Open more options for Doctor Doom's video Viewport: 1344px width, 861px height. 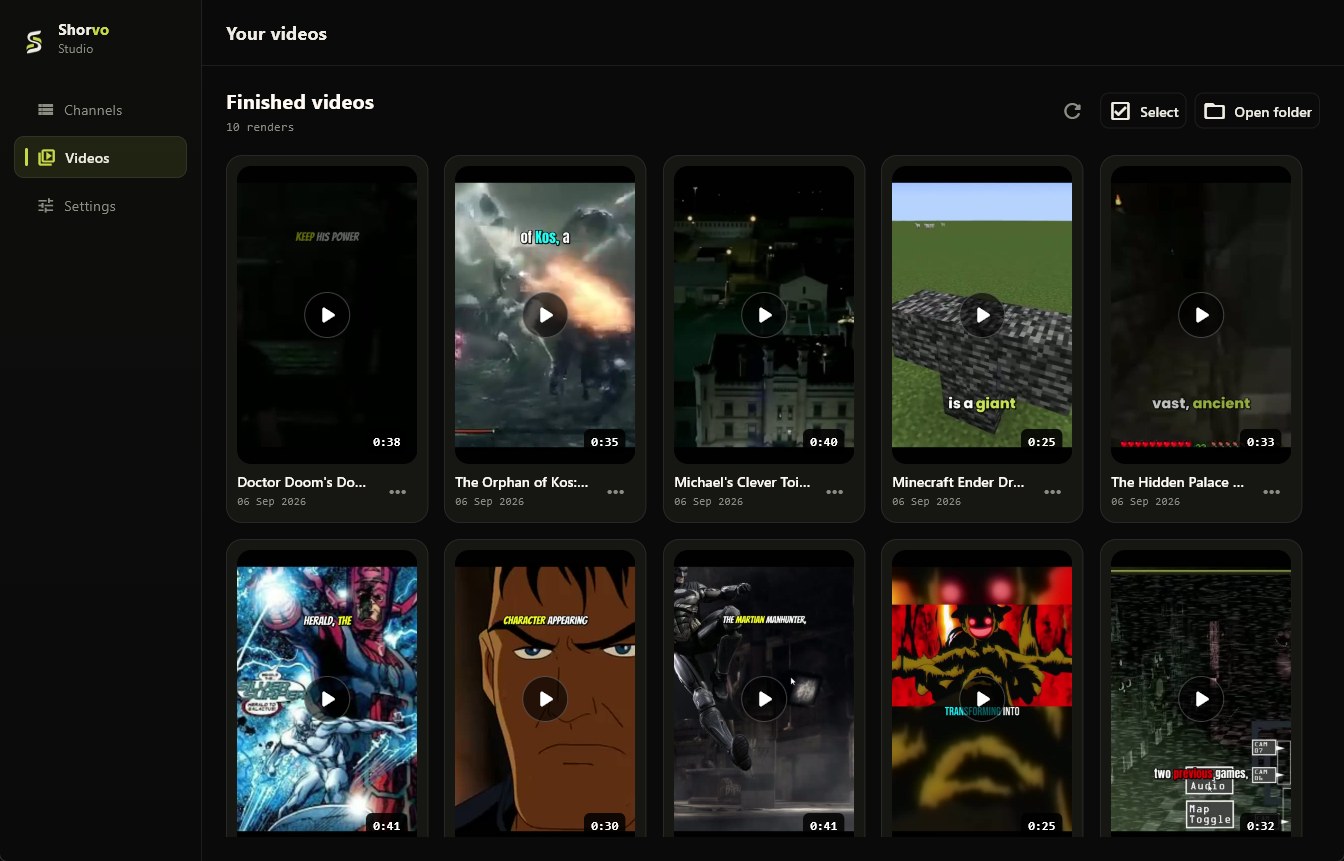[x=398, y=492]
